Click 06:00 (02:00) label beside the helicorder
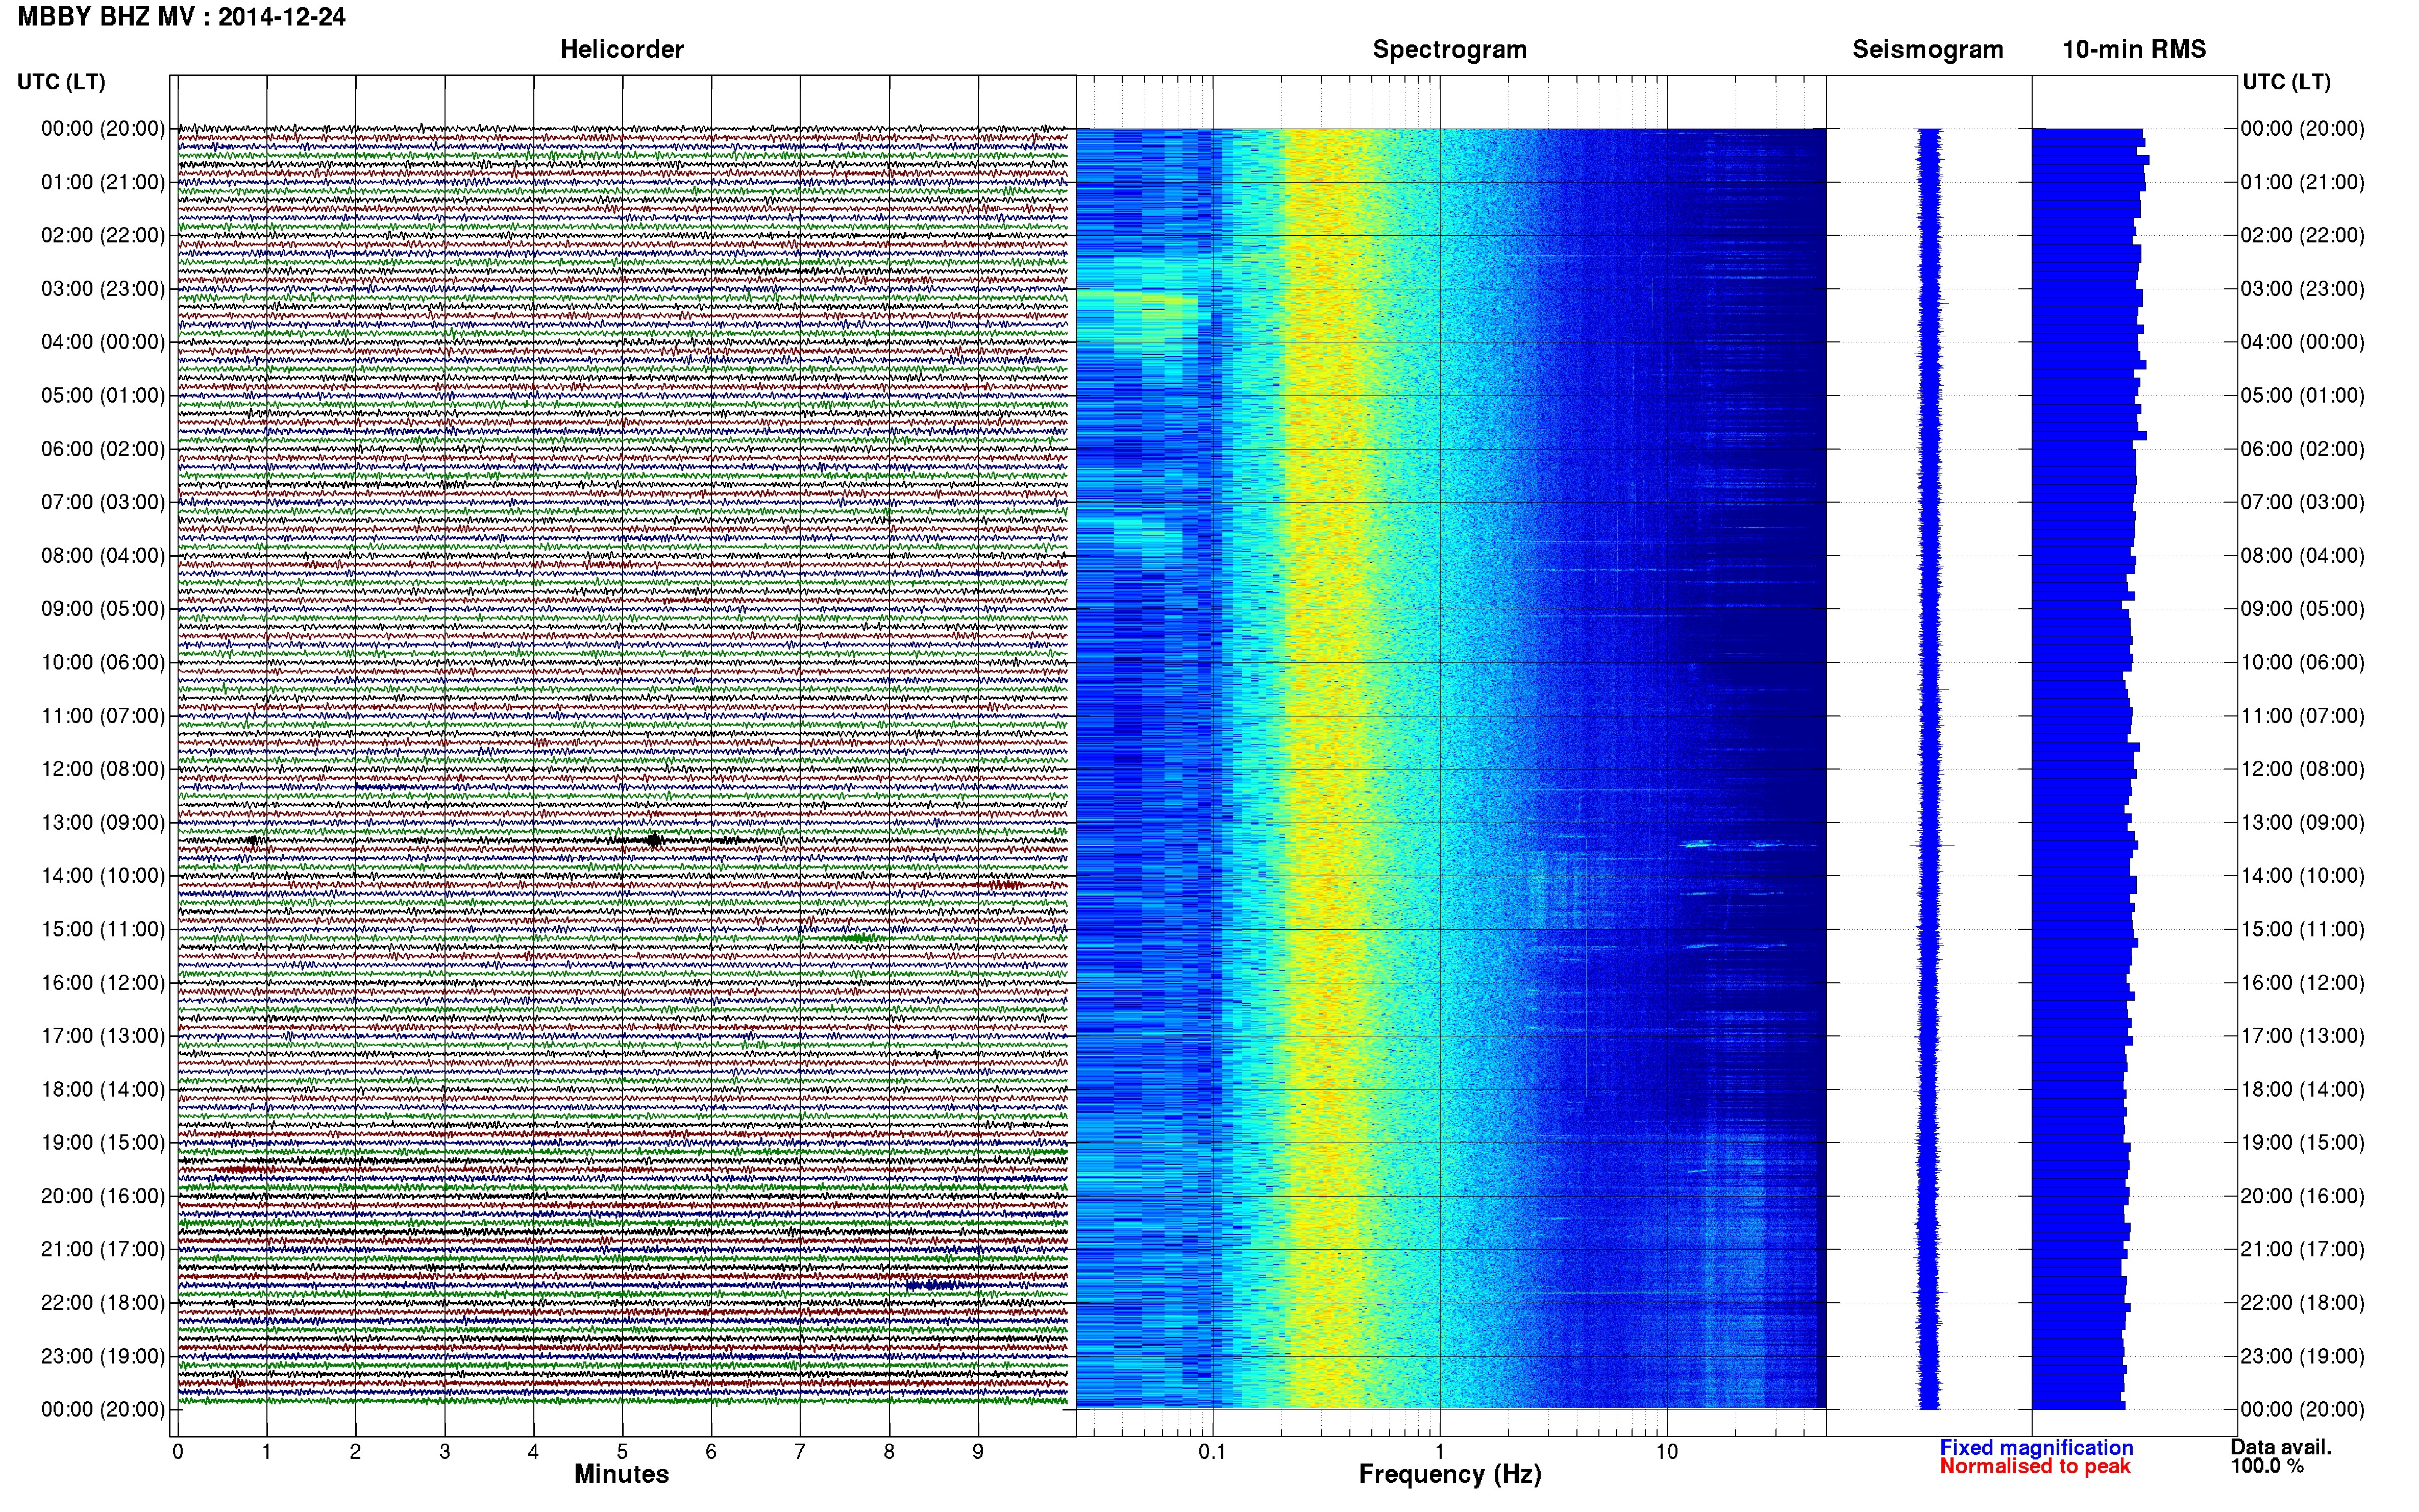2419x1512 pixels. coord(103,449)
